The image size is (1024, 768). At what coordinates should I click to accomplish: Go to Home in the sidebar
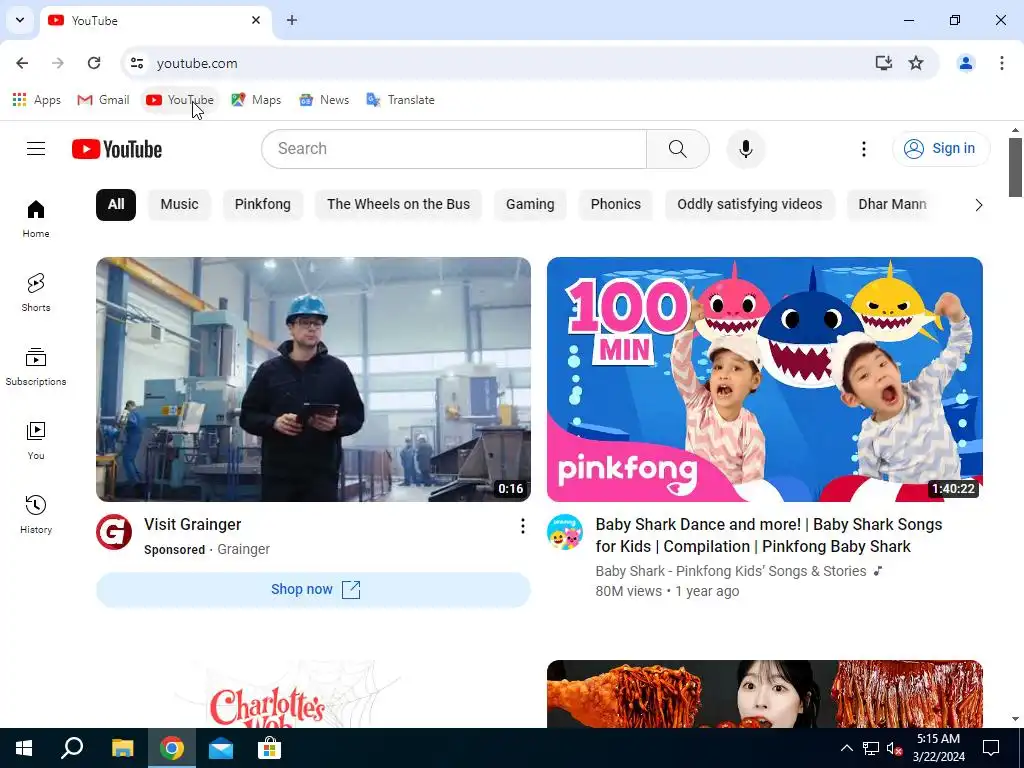tap(36, 219)
